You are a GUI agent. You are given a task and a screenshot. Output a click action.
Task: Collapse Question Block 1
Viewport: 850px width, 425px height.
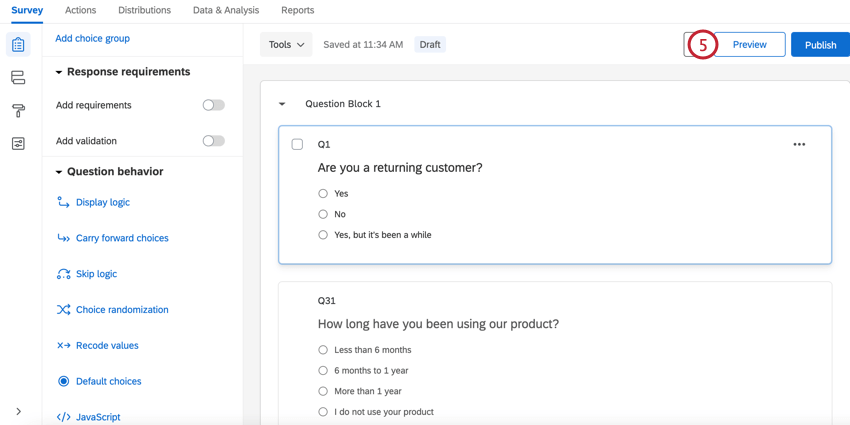coord(282,104)
